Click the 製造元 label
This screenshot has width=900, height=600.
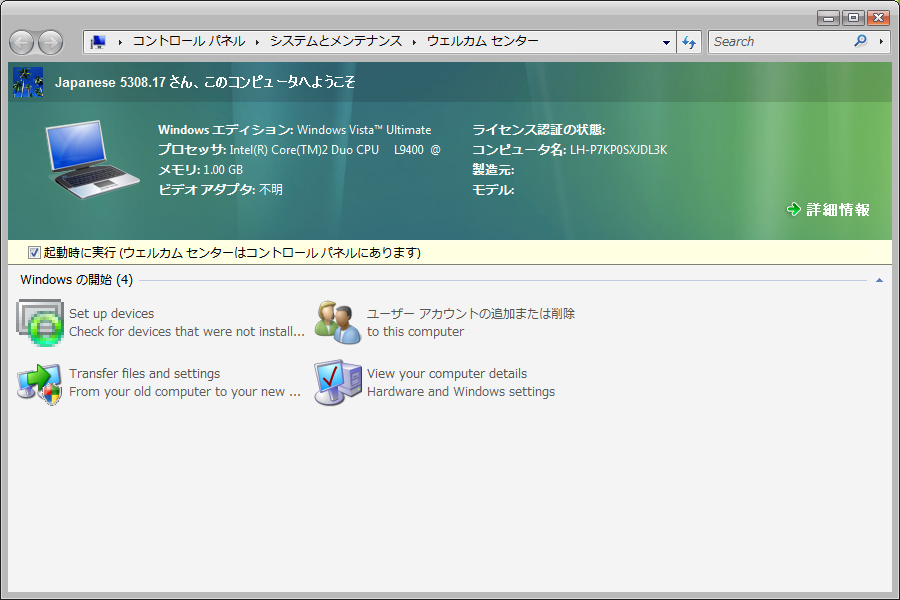coord(493,169)
